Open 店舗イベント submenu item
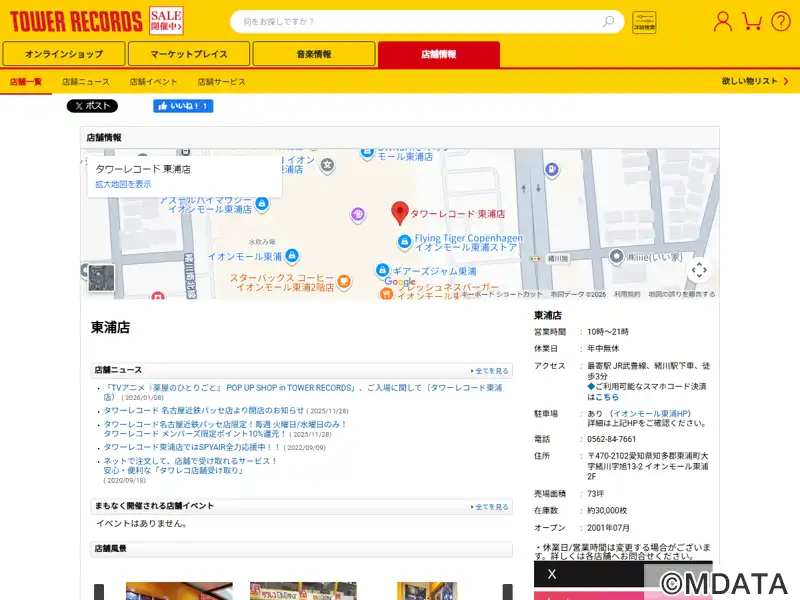 (153, 82)
